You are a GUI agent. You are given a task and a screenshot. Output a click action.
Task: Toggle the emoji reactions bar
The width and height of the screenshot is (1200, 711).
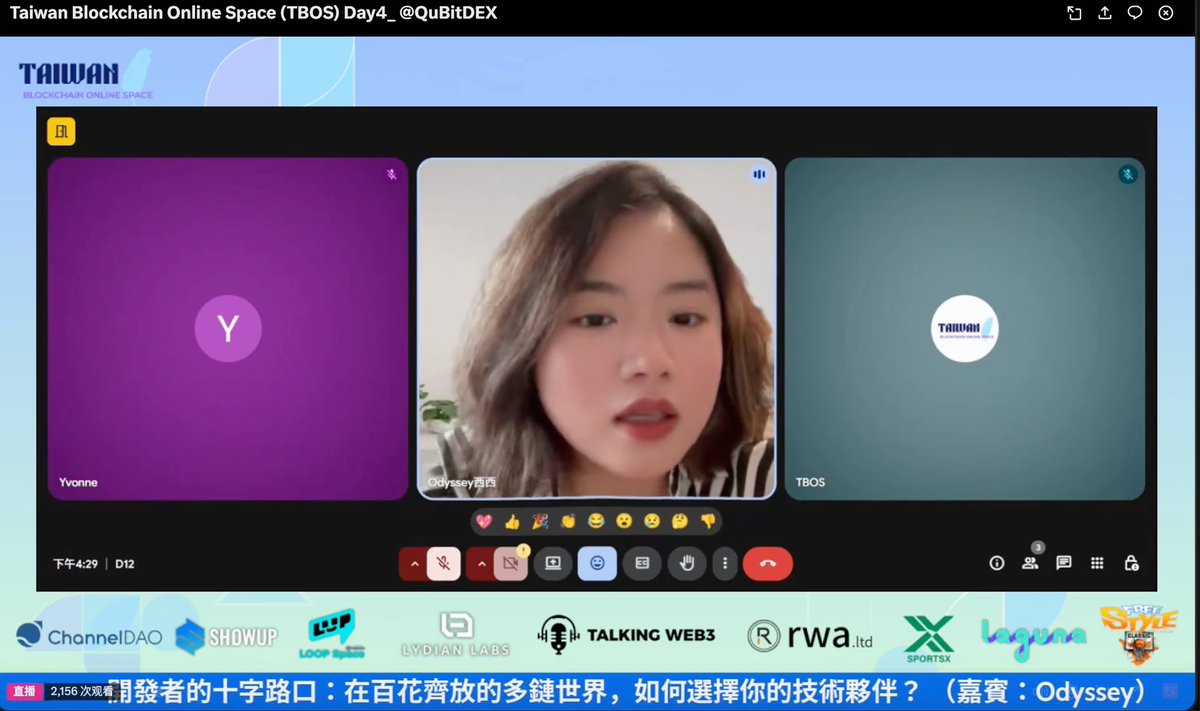tap(597, 563)
